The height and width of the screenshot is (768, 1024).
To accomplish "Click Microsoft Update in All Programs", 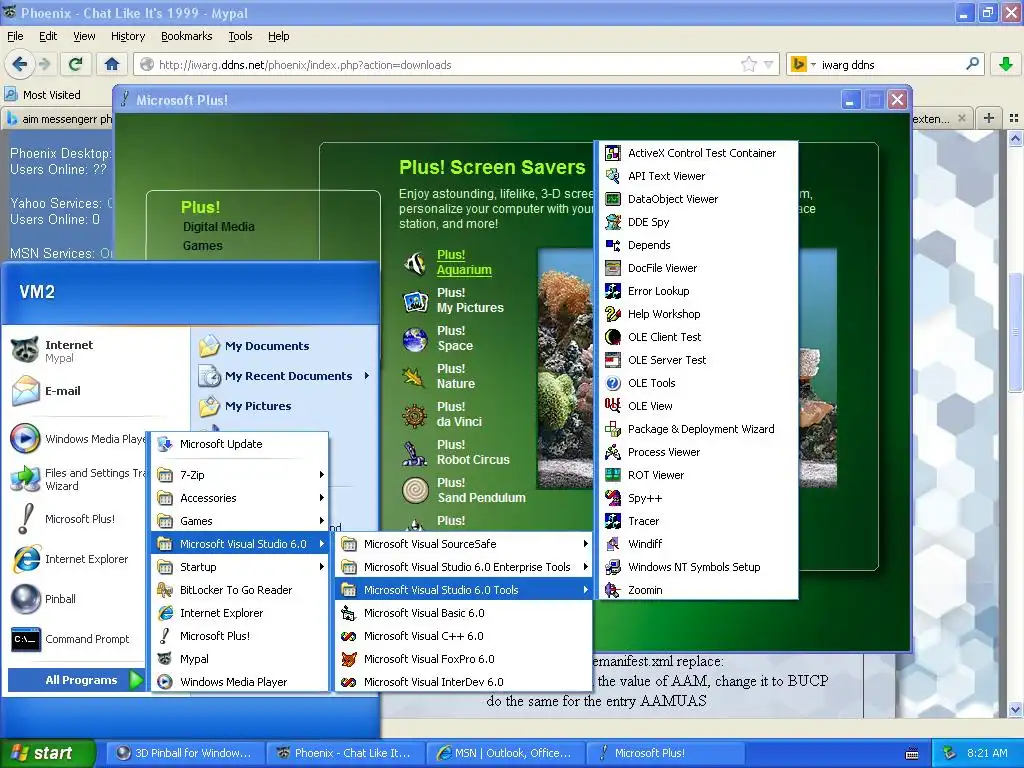I will click(x=240, y=444).
